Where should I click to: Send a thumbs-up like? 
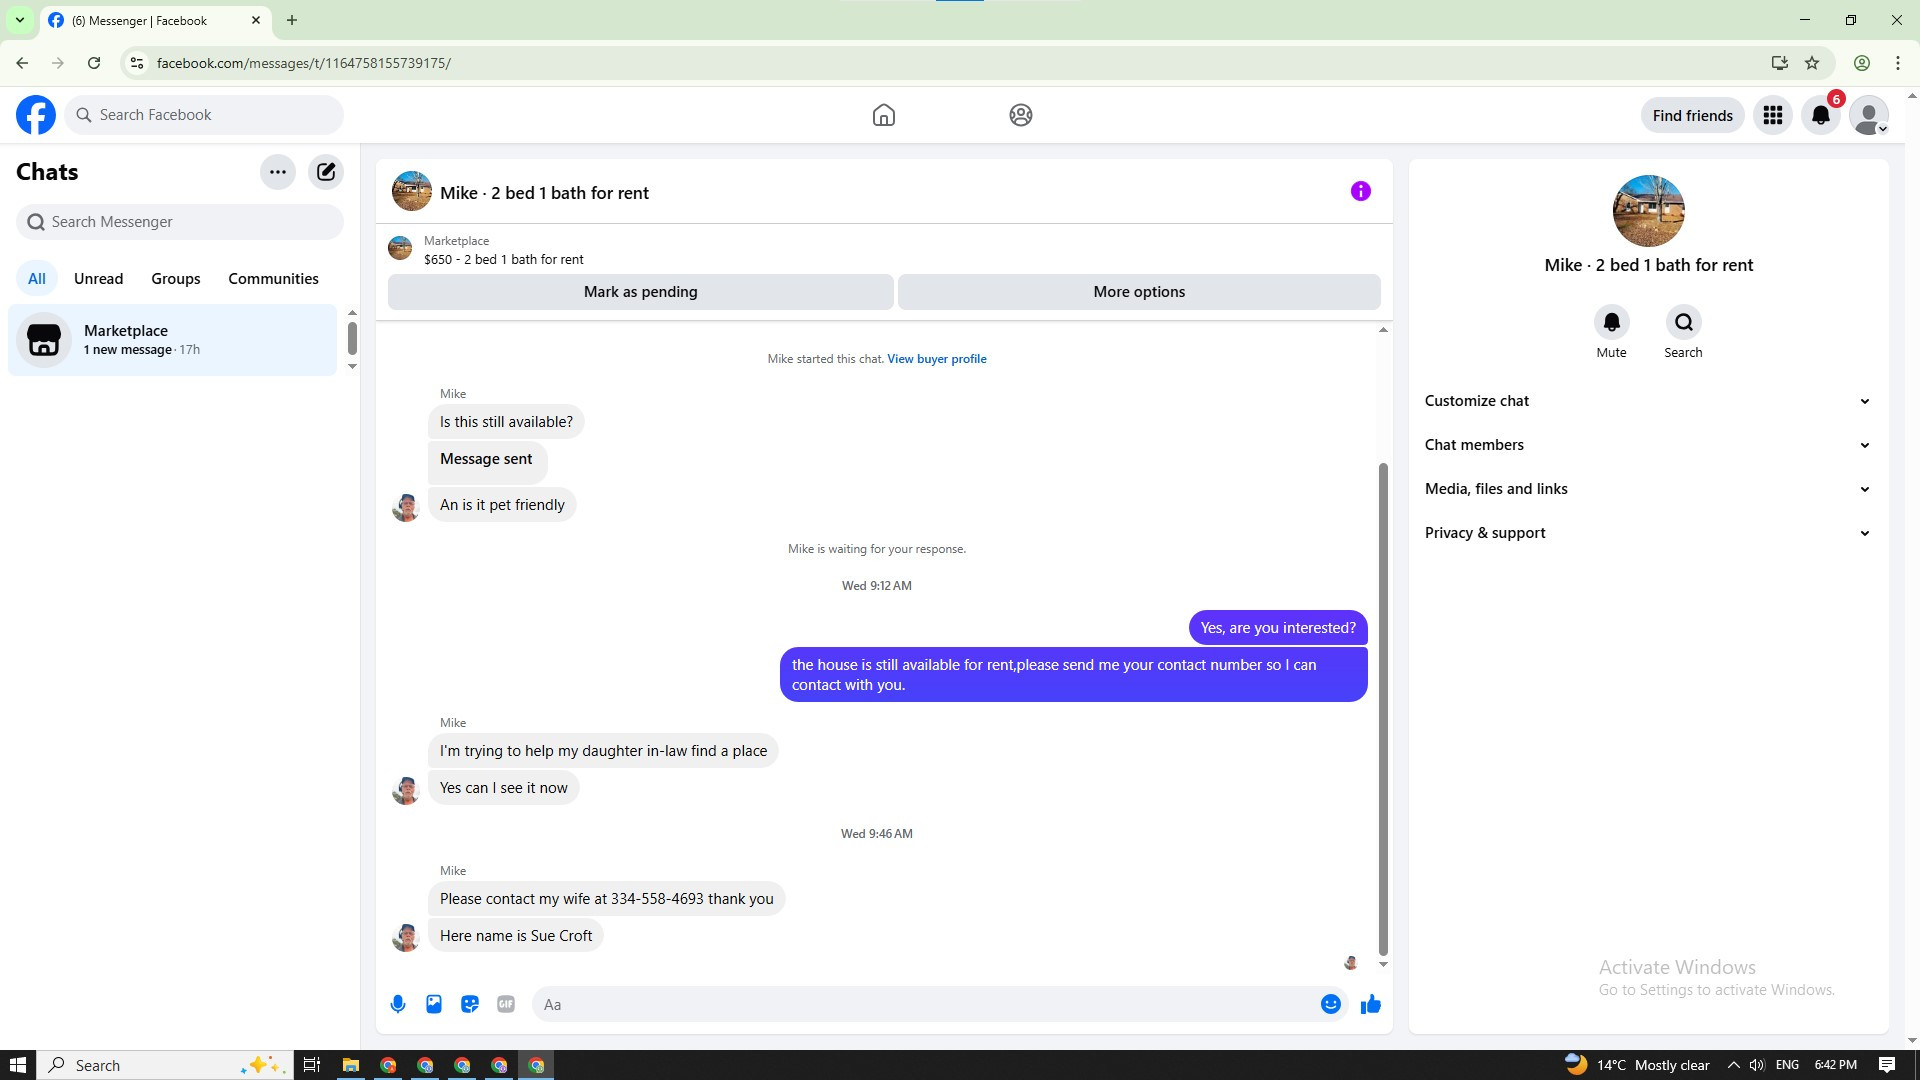coord(1371,1004)
